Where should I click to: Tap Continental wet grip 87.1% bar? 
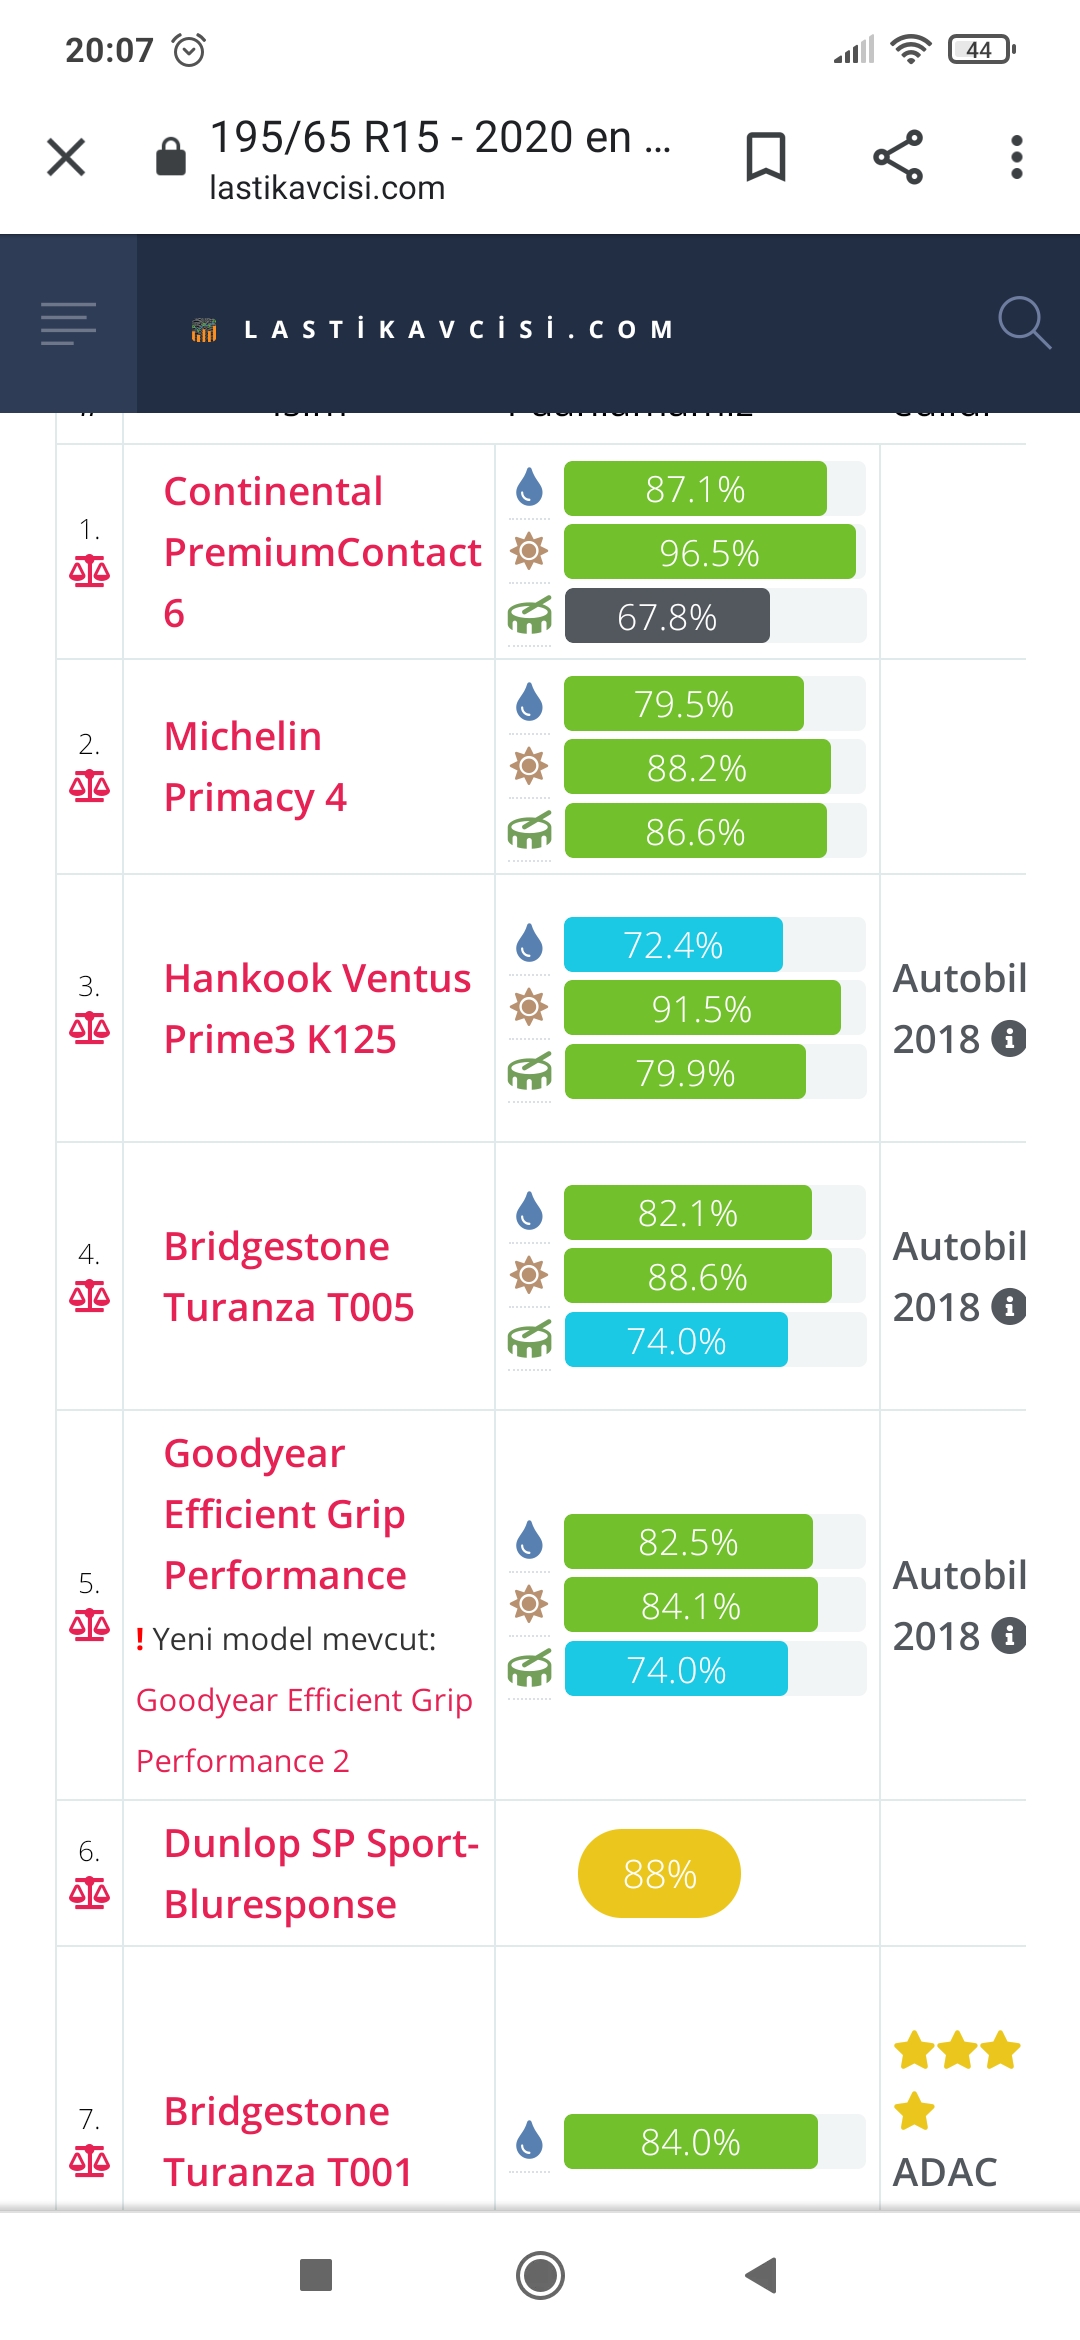695,489
